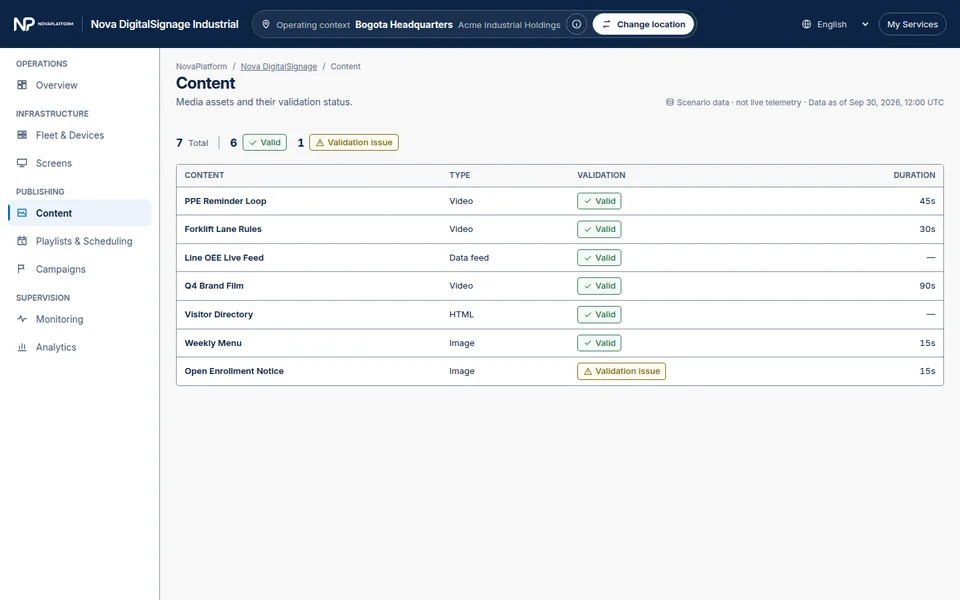960x600 pixels.
Task: Click the 90s duration value
Action: coord(928,286)
